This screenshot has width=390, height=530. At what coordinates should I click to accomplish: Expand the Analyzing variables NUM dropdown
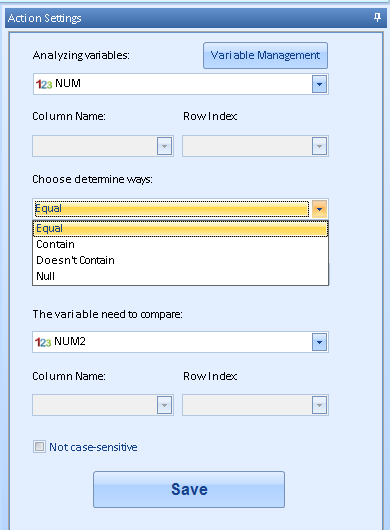(319, 84)
